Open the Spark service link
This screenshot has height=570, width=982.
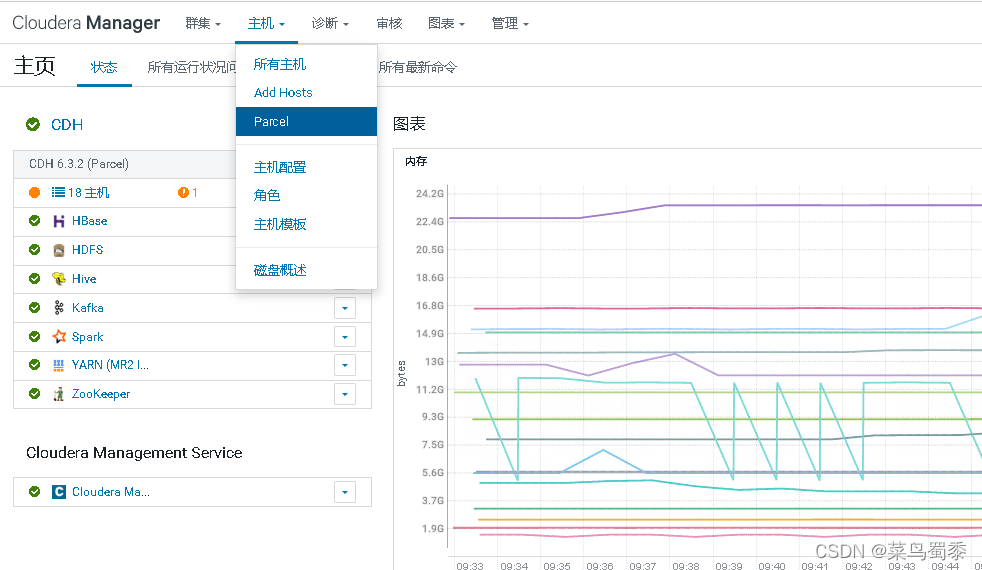(x=88, y=337)
